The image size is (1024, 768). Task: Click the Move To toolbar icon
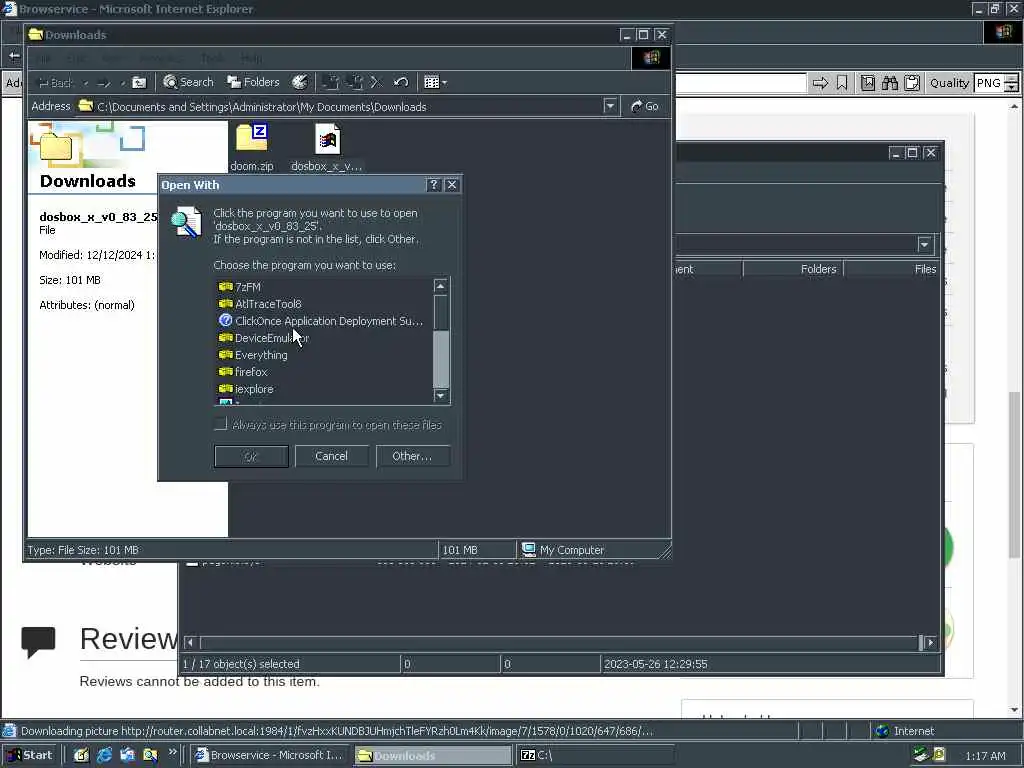point(330,82)
